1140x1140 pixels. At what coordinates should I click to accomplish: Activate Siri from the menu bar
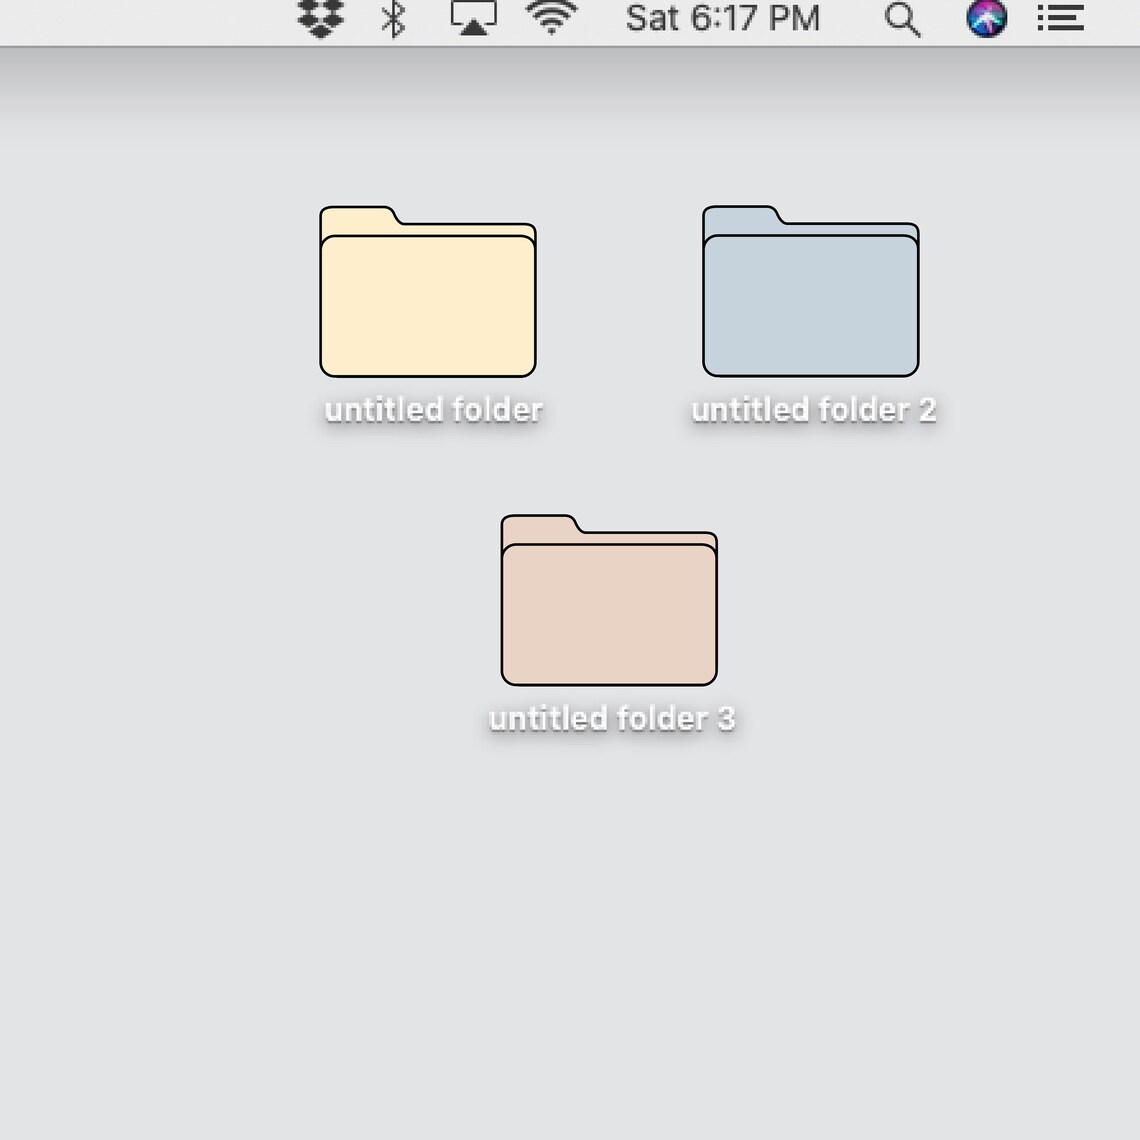(987, 18)
